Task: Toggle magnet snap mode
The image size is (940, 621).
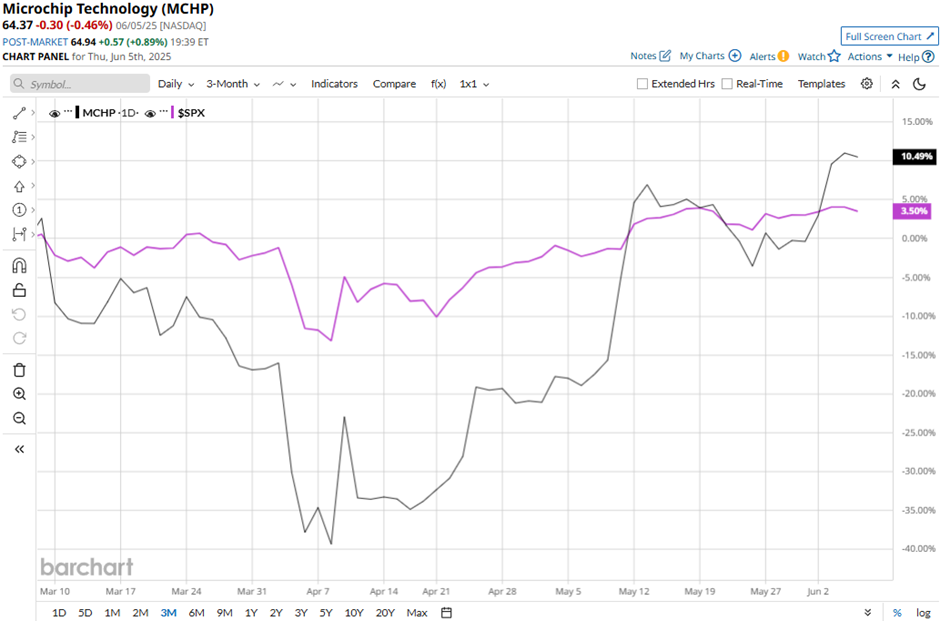Action: click(x=19, y=266)
